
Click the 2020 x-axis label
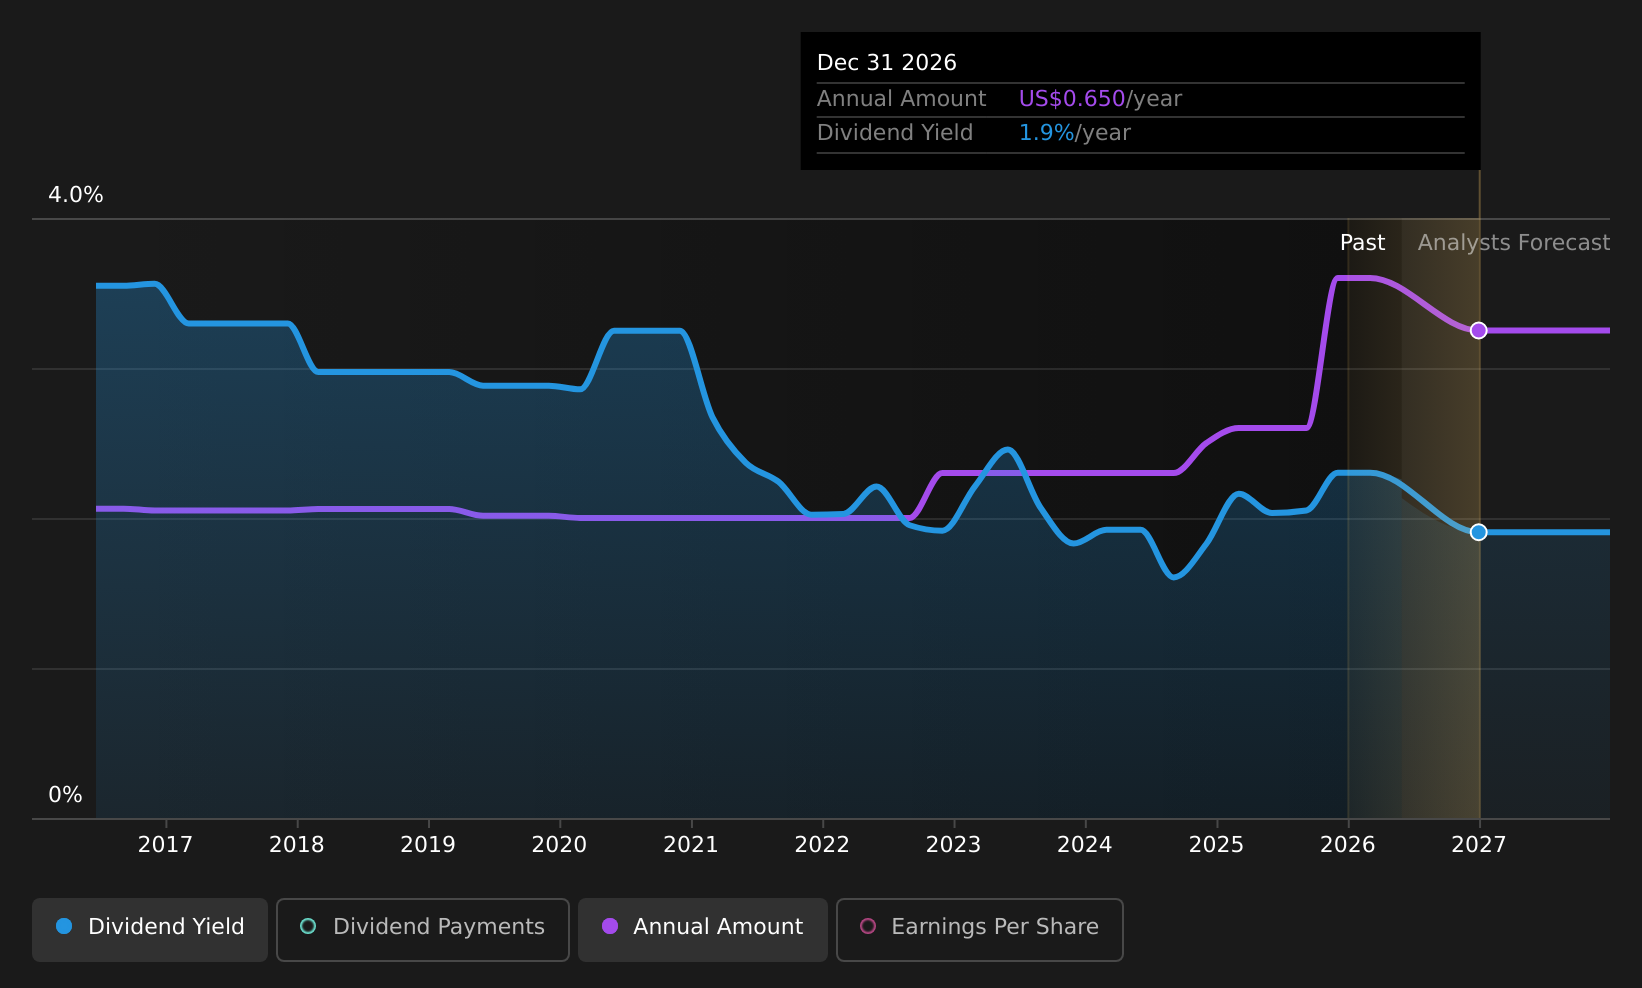[x=559, y=845]
